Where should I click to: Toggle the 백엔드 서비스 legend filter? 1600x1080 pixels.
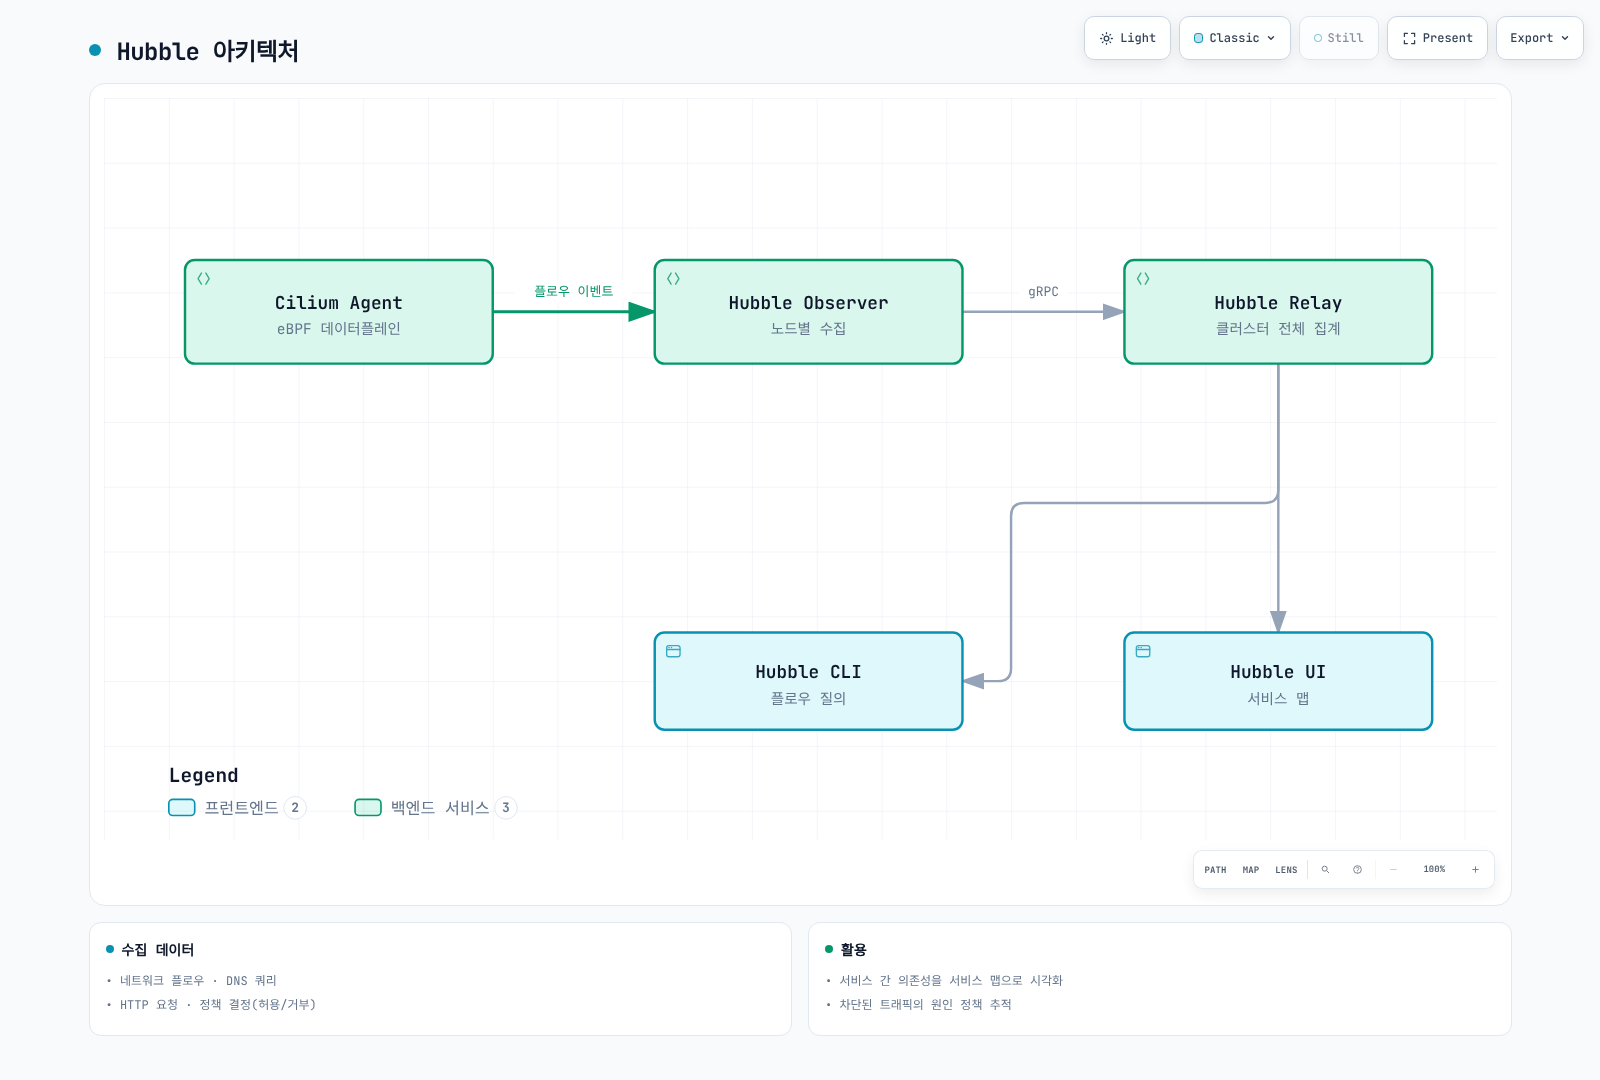435,808
